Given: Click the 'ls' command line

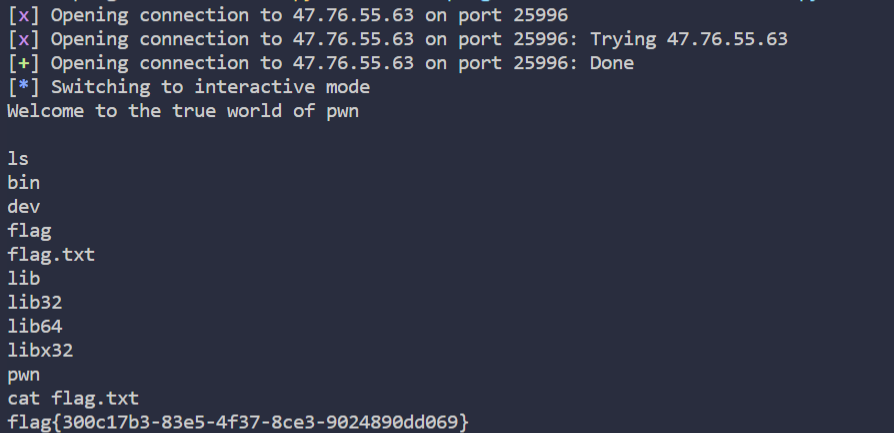Looking at the screenshot, I should pyautogui.click(x=18, y=159).
